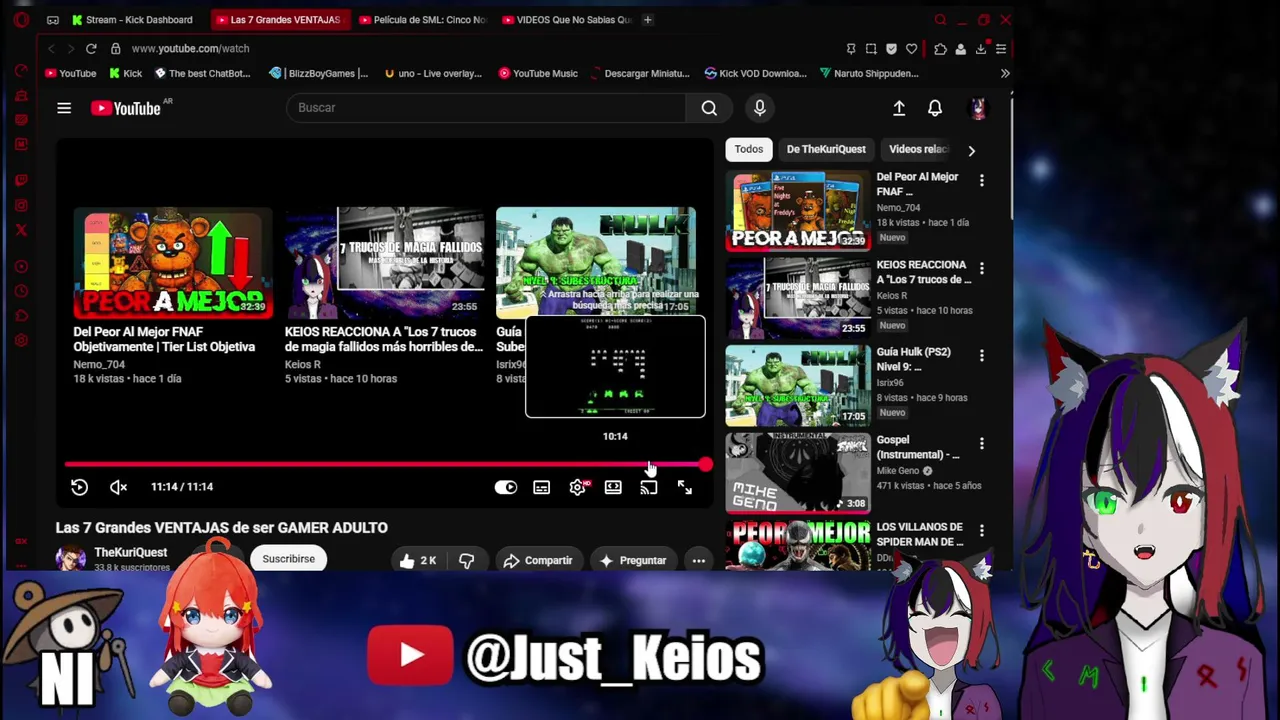Open more actions under the video
The image size is (1280, 720).
[x=699, y=560]
